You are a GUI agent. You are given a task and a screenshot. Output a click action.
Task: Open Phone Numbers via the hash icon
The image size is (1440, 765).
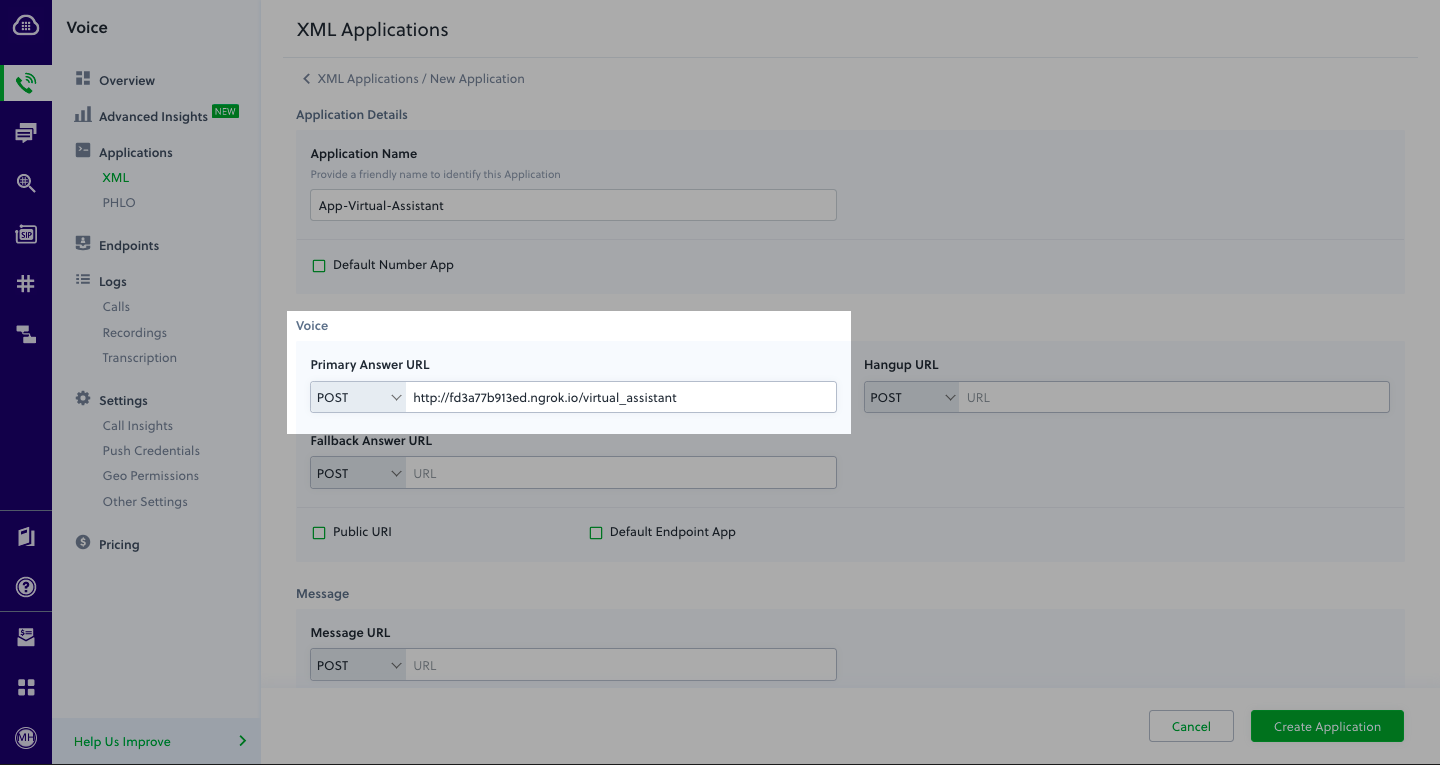click(26, 283)
